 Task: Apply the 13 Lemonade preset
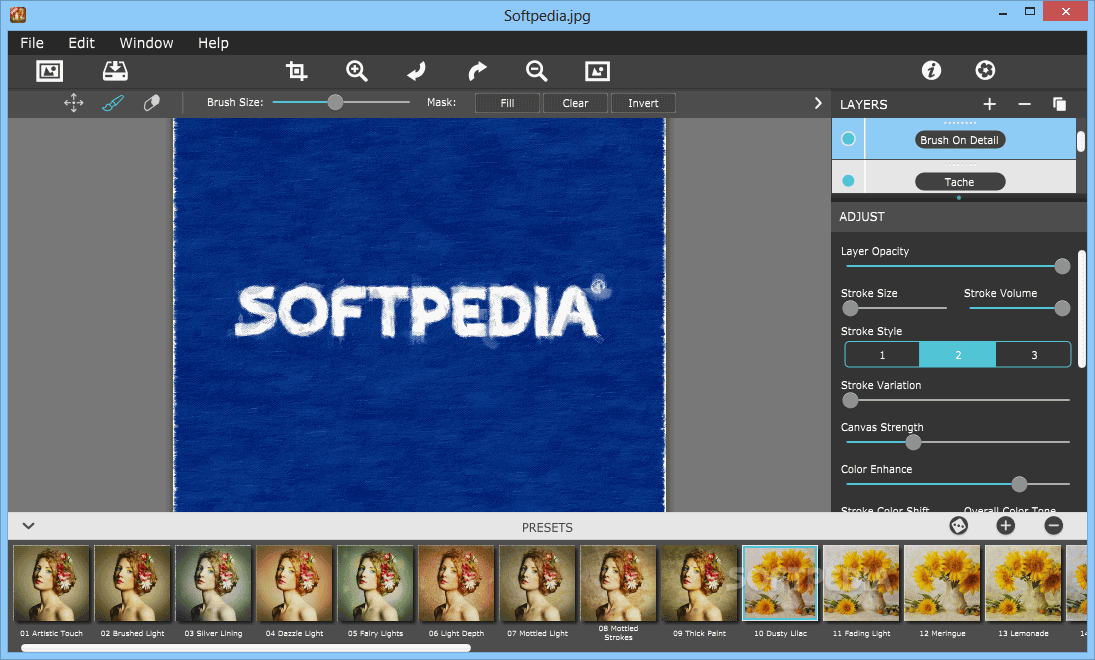(x=1024, y=584)
